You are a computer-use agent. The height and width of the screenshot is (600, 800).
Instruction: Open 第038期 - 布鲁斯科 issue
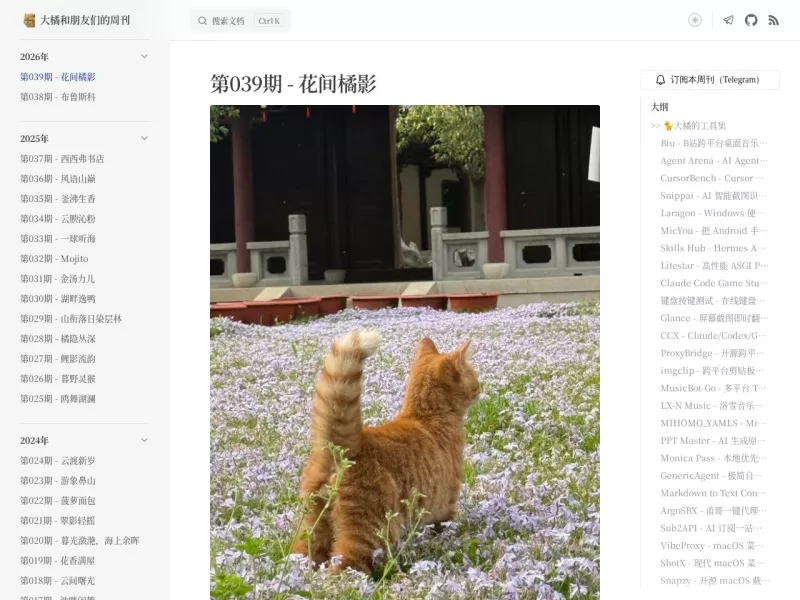[x=58, y=97]
